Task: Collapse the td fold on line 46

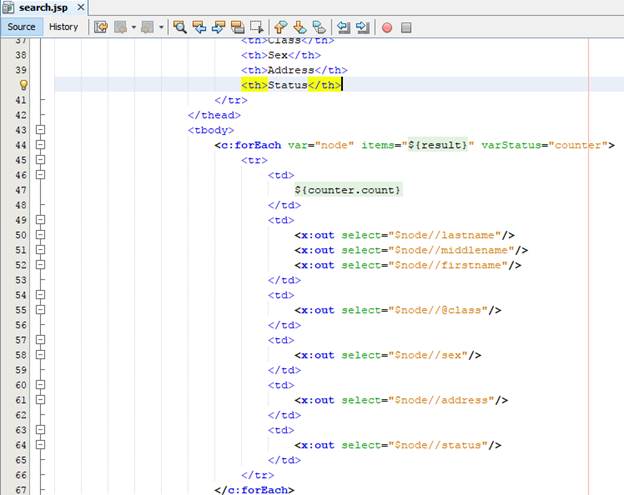Action: point(40,174)
